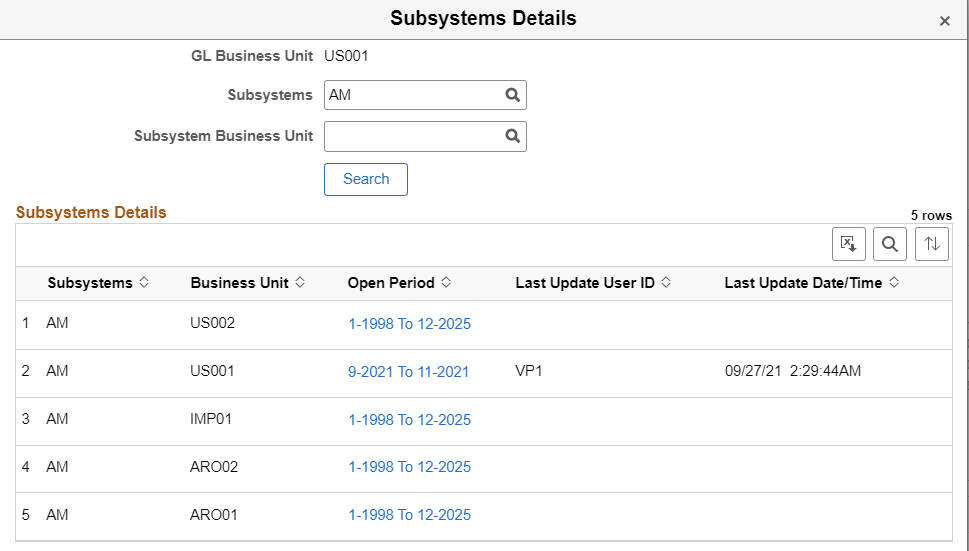Sort by Open Period column arrow
The image size is (969, 551).
pyautogui.click(x=446, y=282)
